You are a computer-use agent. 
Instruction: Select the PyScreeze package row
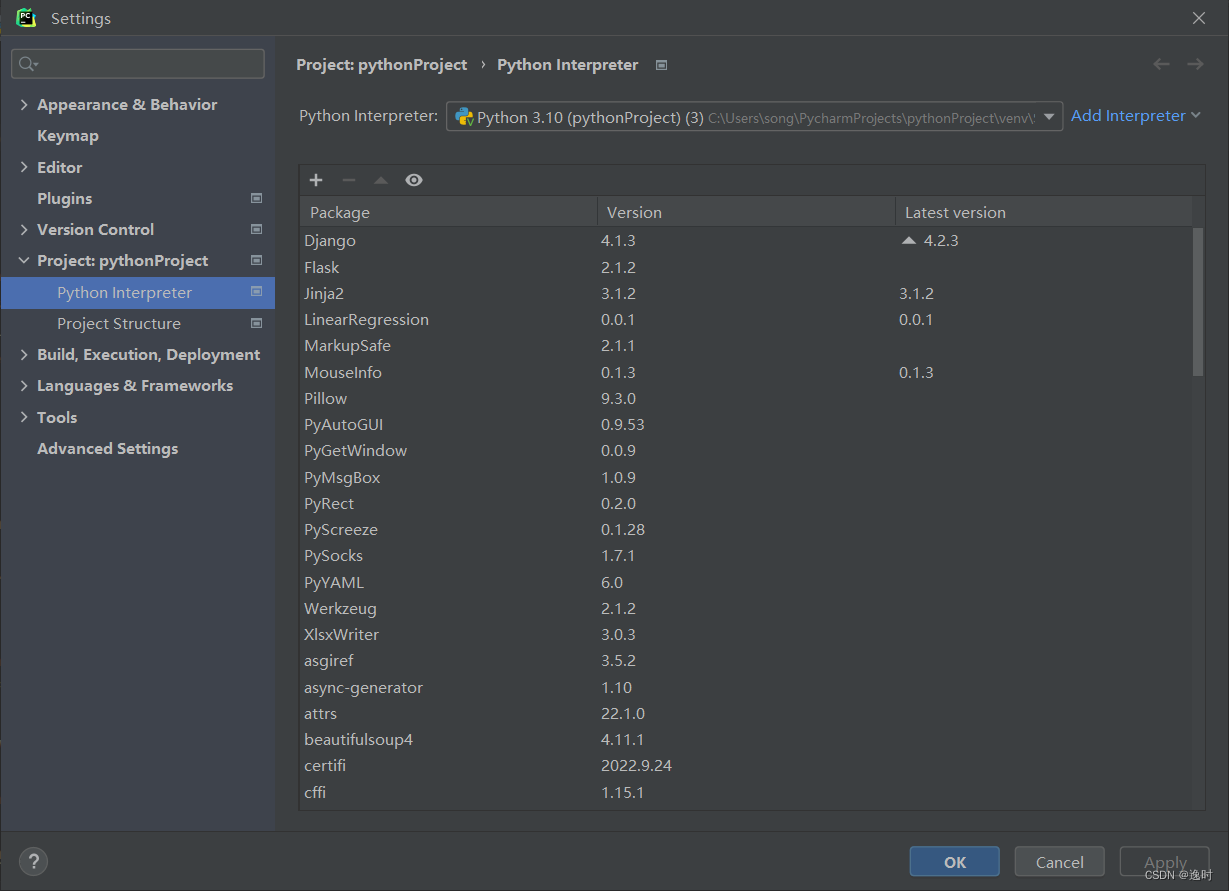746,529
